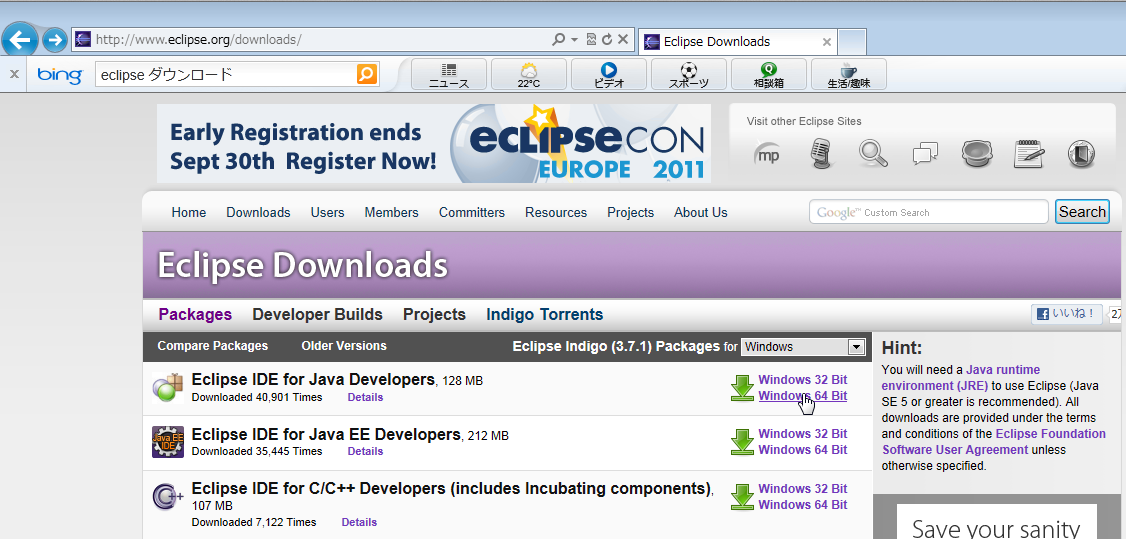1126x539 pixels.
Task: Close the Eclipse Downloads browser tab
Action: pyautogui.click(x=826, y=42)
